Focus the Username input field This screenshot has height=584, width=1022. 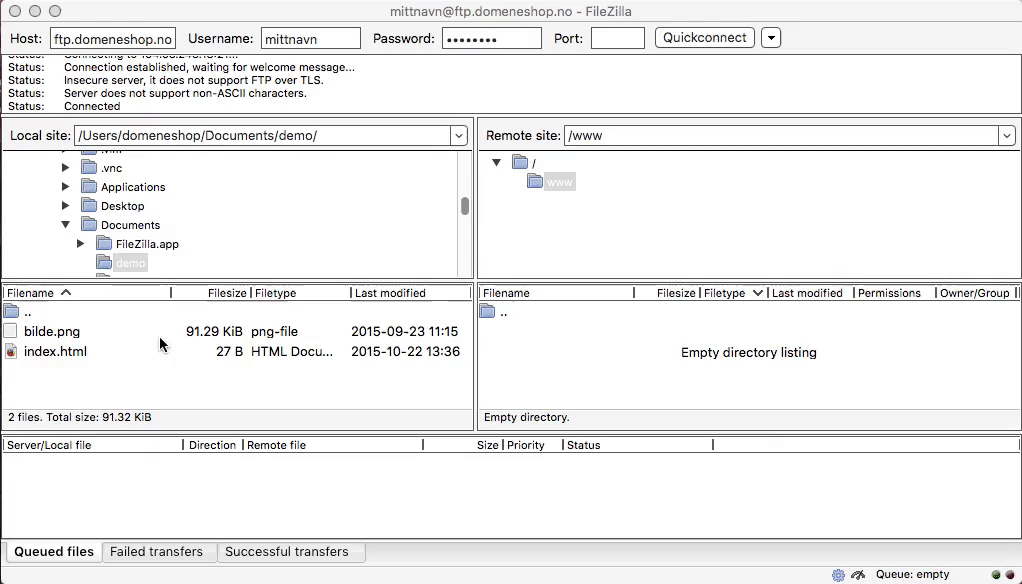(x=311, y=38)
